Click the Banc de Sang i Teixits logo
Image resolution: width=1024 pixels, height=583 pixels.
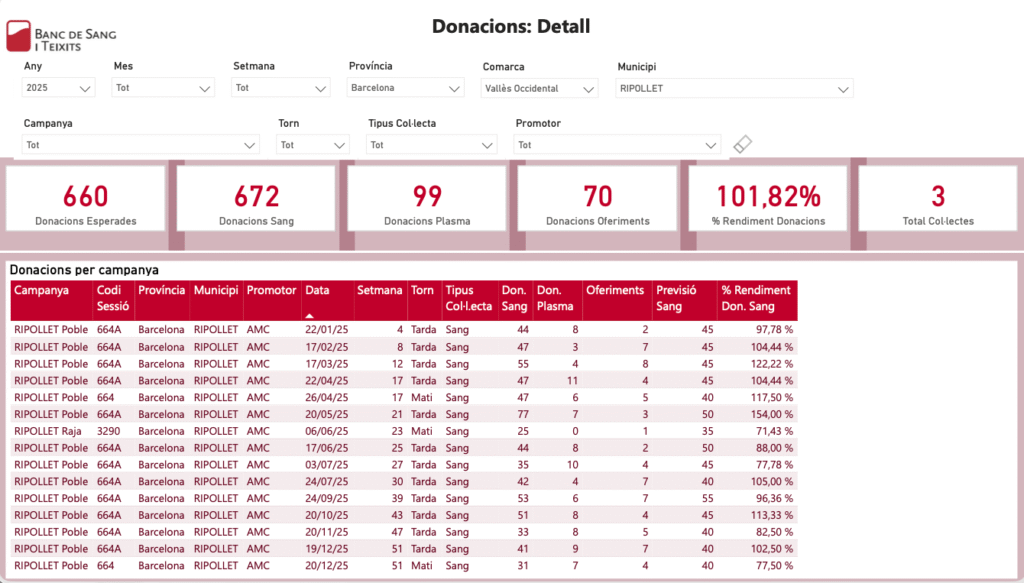(60, 37)
